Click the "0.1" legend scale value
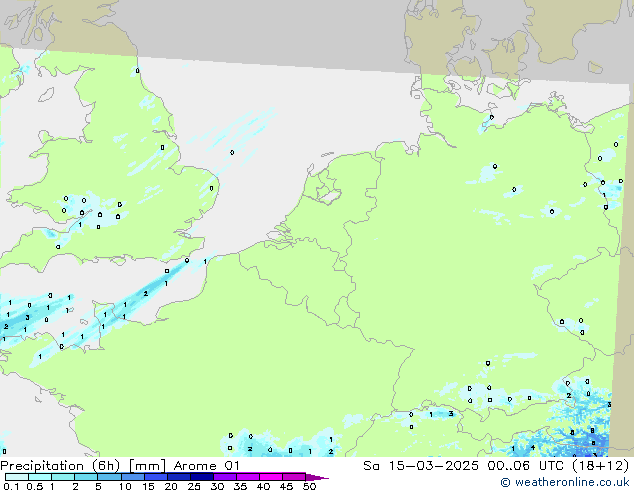 (11, 486)
